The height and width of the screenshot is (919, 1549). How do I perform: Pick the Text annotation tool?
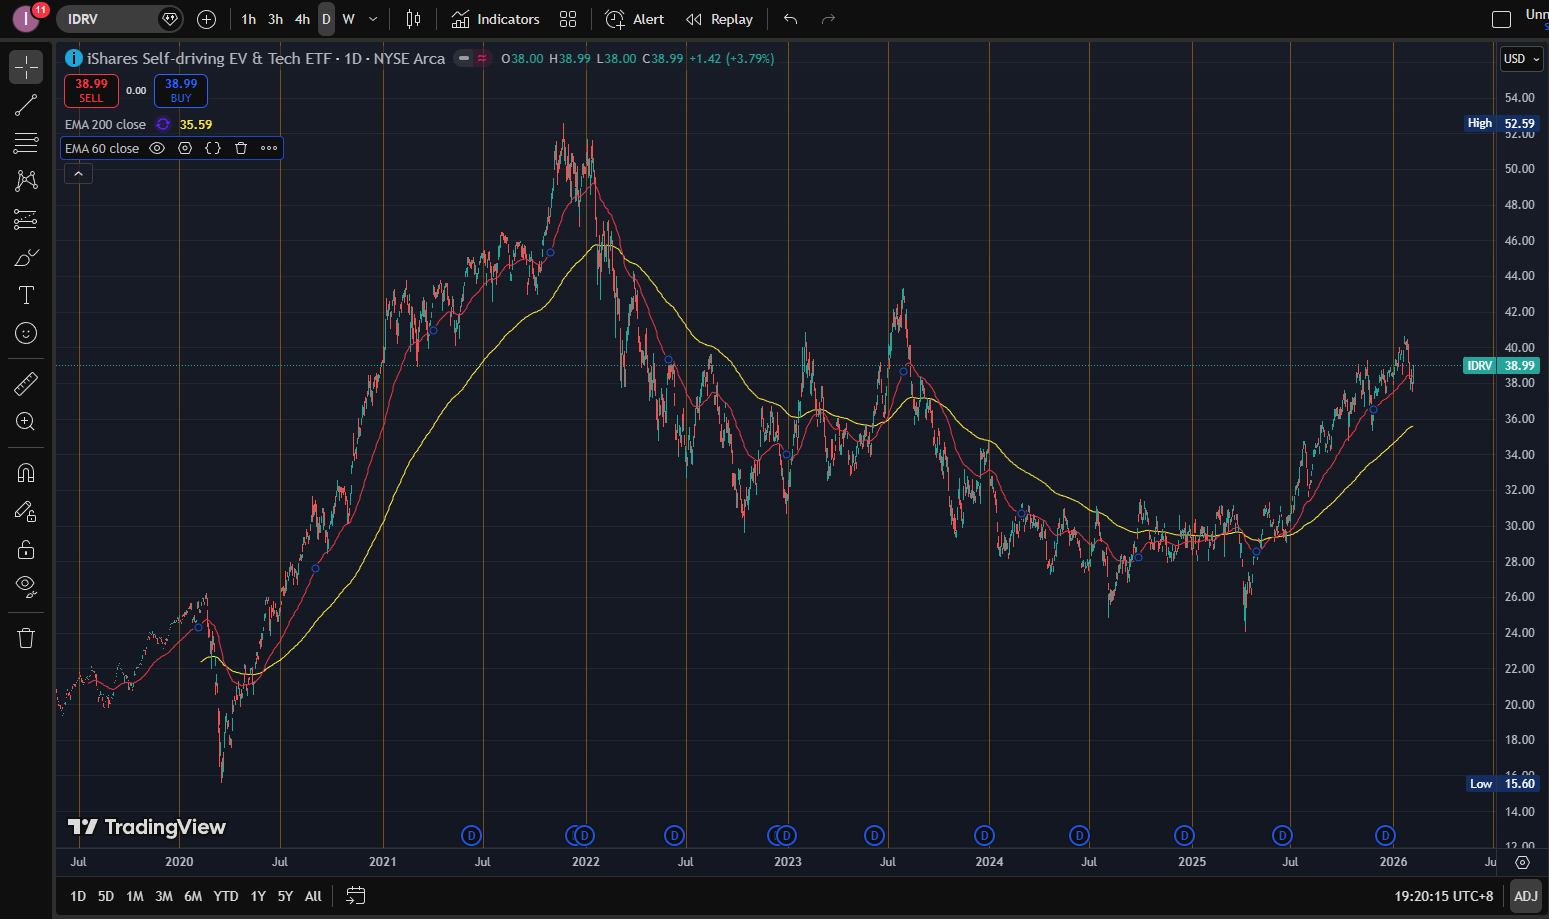[x=26, y=295]
